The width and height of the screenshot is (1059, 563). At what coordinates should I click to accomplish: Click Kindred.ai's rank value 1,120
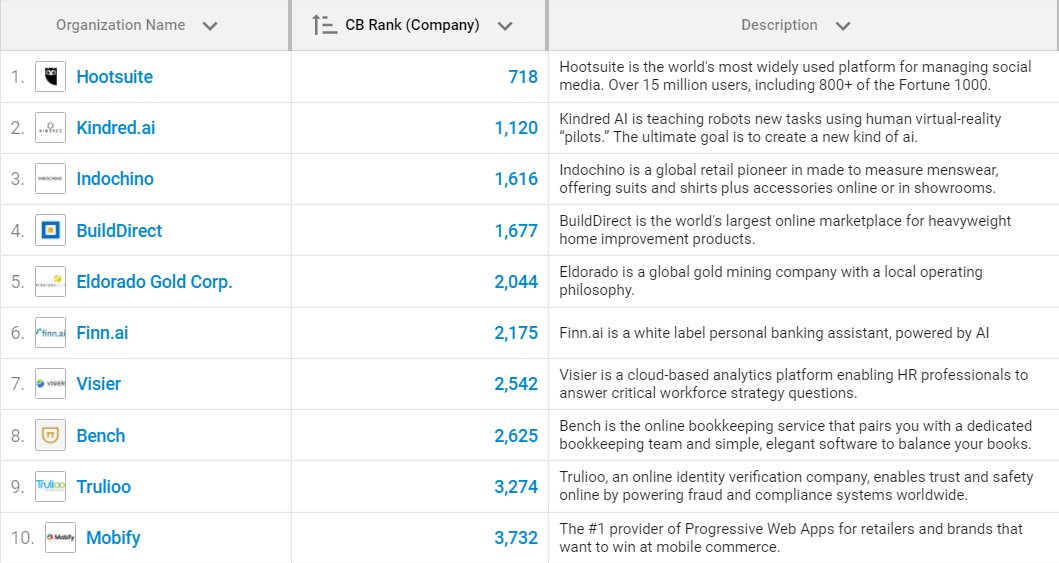pyautogui.click(x=516, y=128)
